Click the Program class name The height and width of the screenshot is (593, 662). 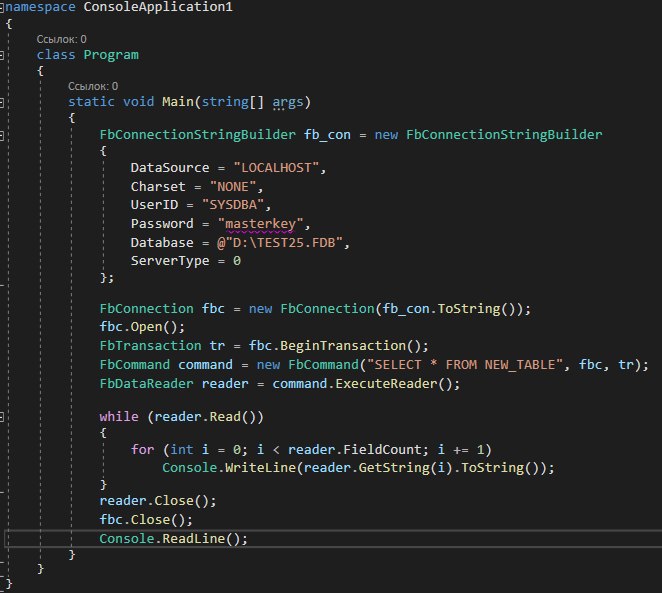(x=111, y=55)
